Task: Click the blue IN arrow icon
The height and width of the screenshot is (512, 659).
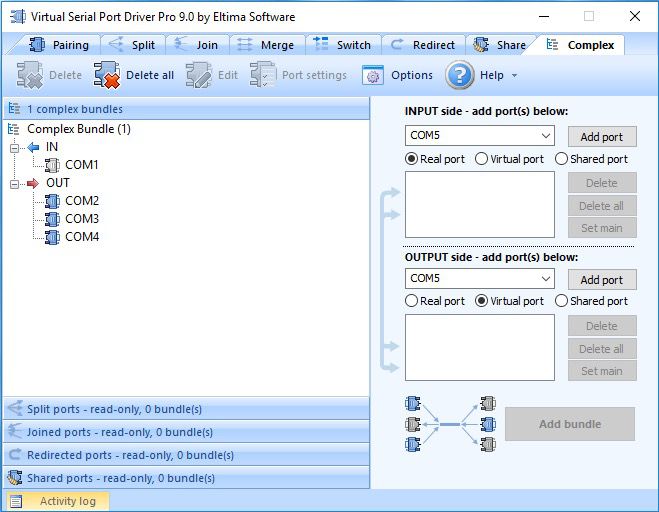Action: click(x=33, y=147)
